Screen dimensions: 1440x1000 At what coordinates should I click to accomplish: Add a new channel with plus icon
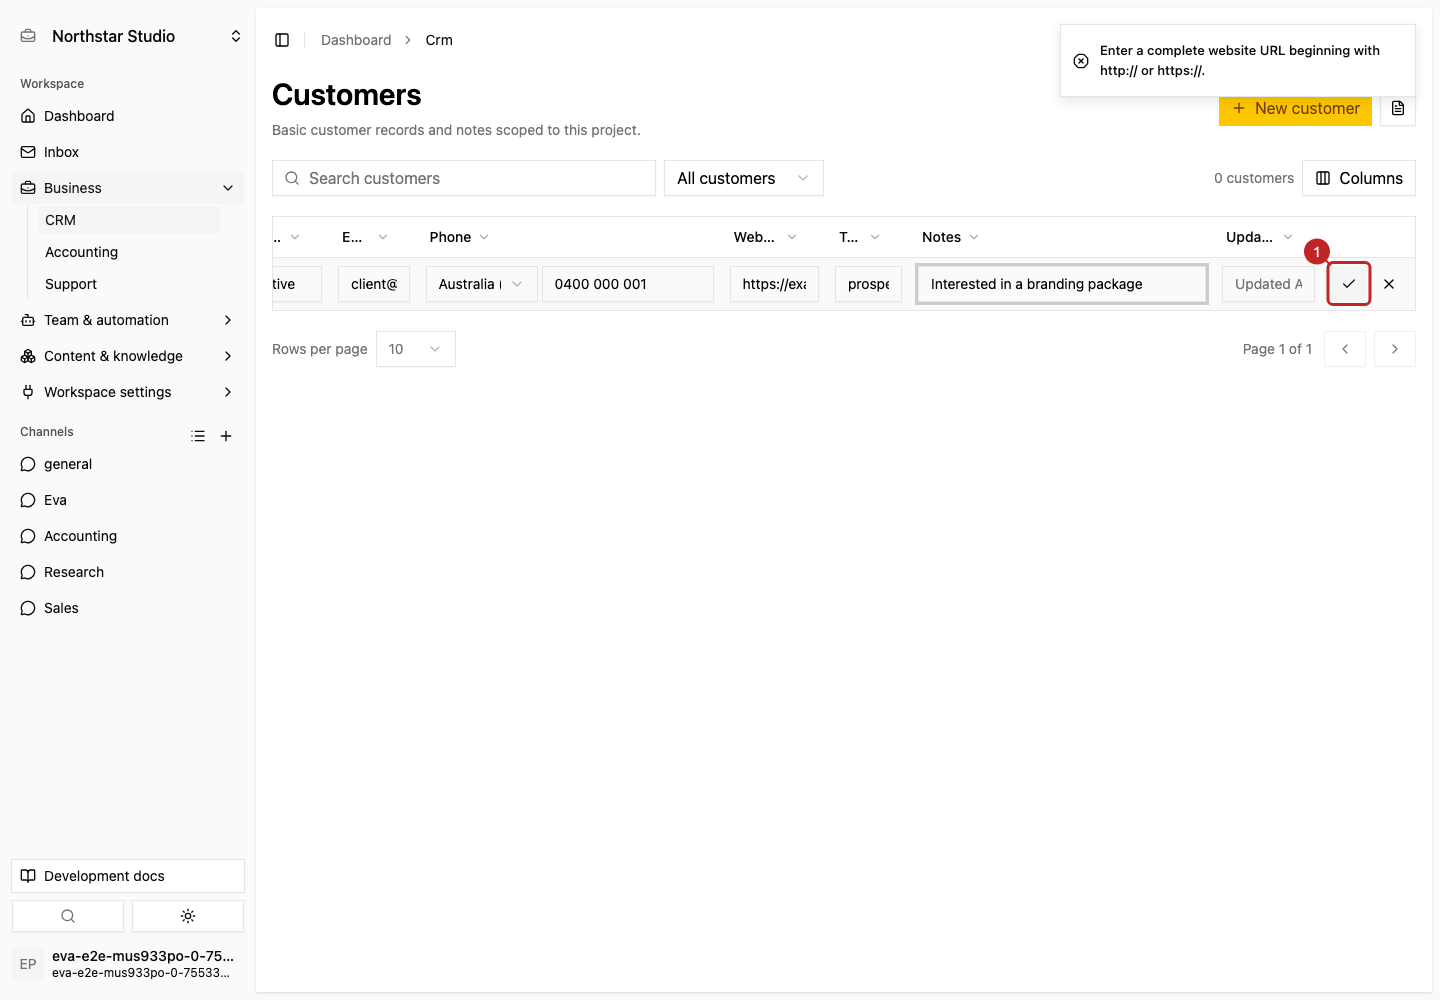tap(226, 436)
